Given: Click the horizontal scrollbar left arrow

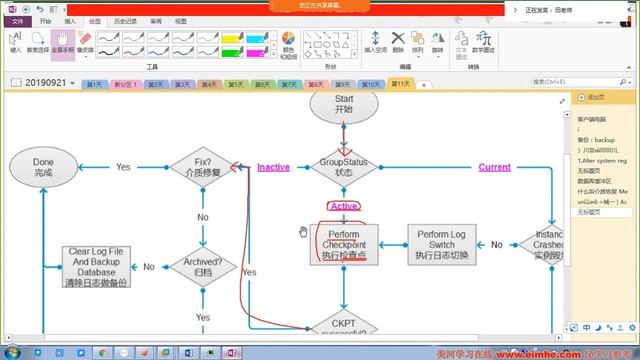Looking at the screenshot, I should (8, 338).
